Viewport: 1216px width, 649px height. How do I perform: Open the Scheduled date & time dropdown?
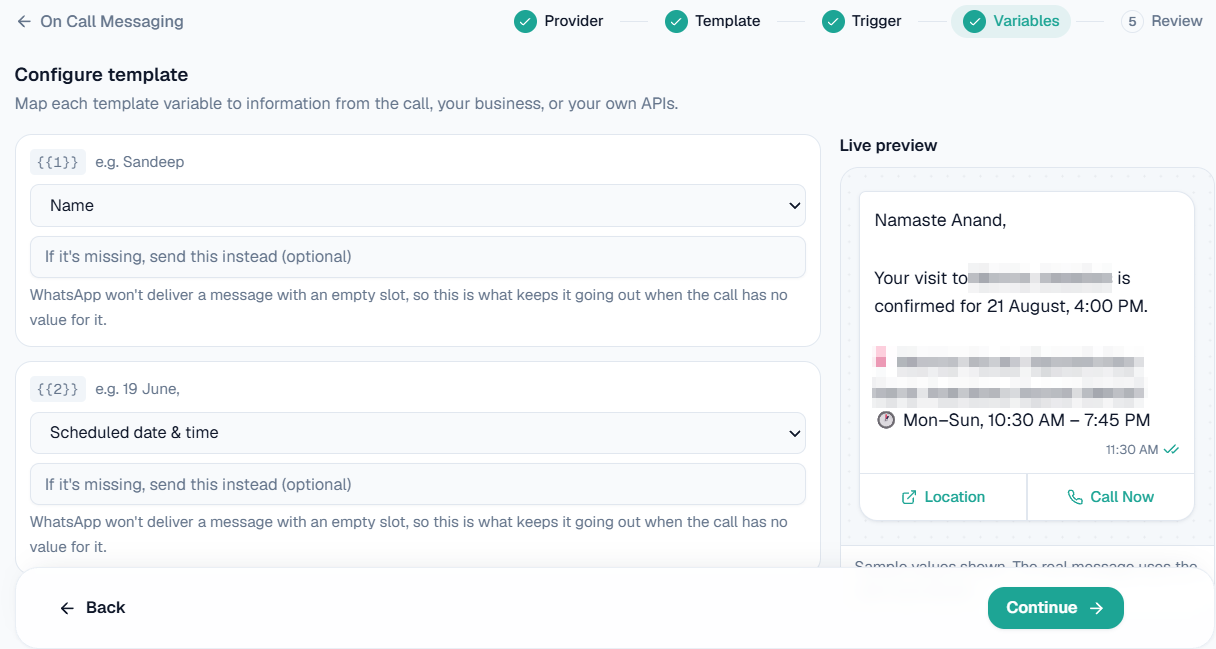(418, 433)
